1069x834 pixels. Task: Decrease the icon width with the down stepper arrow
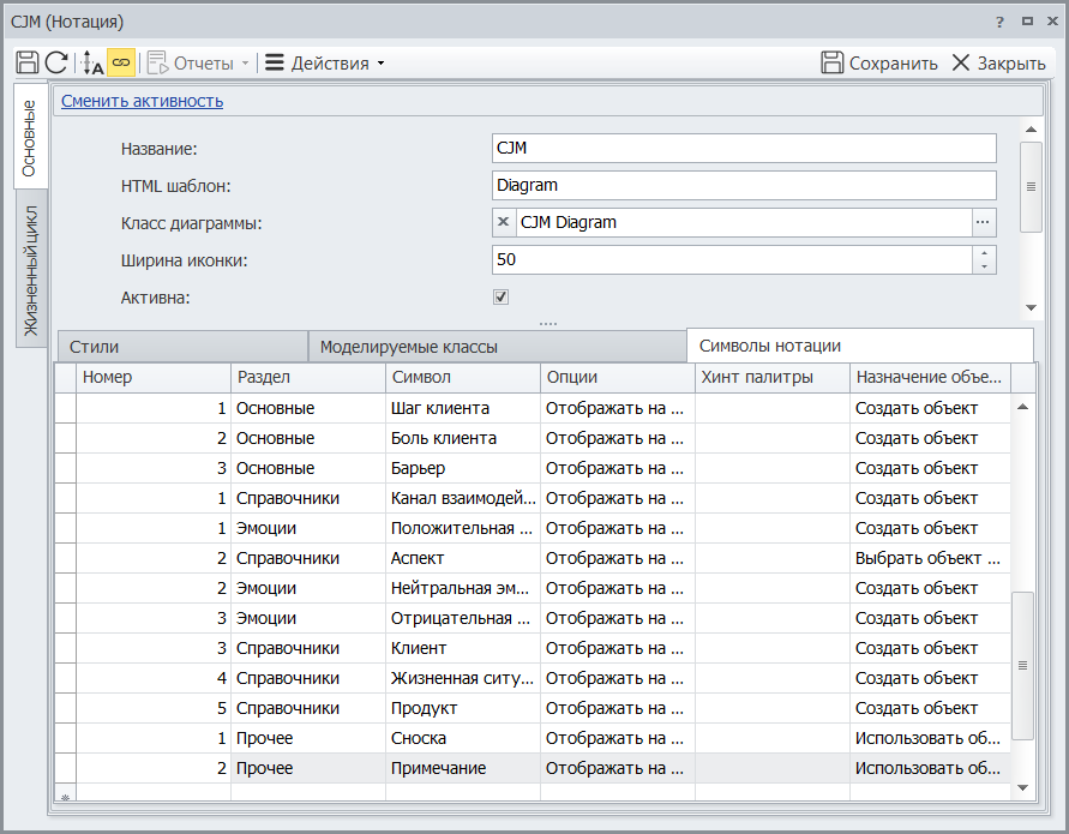coord(985,266)
